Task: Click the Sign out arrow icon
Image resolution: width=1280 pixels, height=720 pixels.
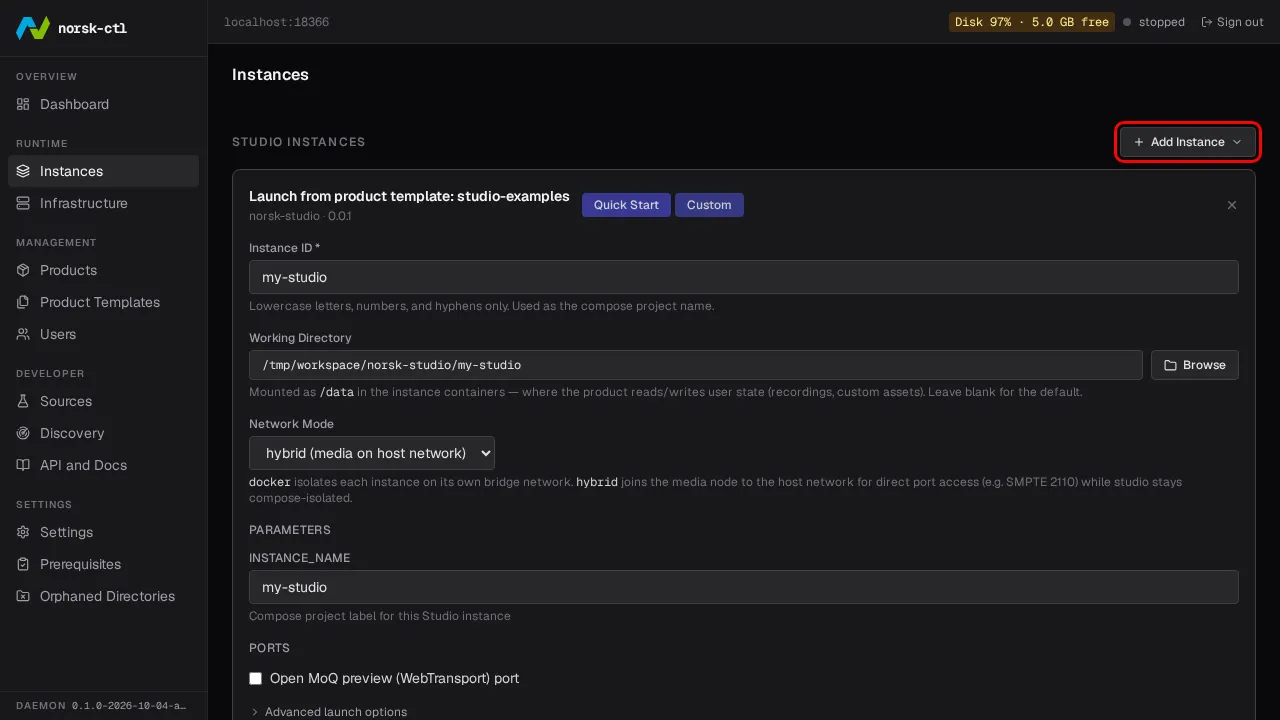Action: point(1207,22)
